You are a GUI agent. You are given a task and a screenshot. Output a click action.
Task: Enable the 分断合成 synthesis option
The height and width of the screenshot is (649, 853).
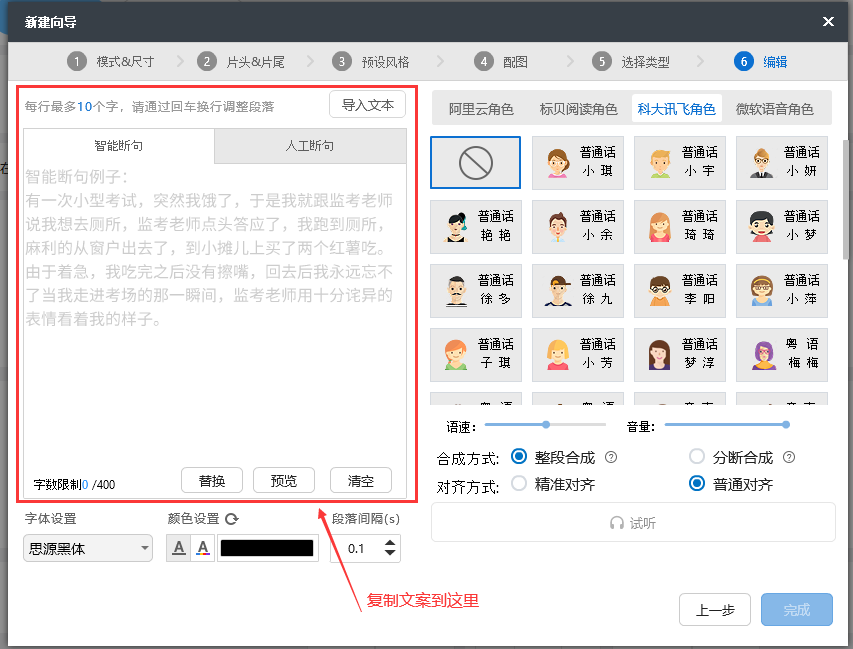[x=697, y=456]
